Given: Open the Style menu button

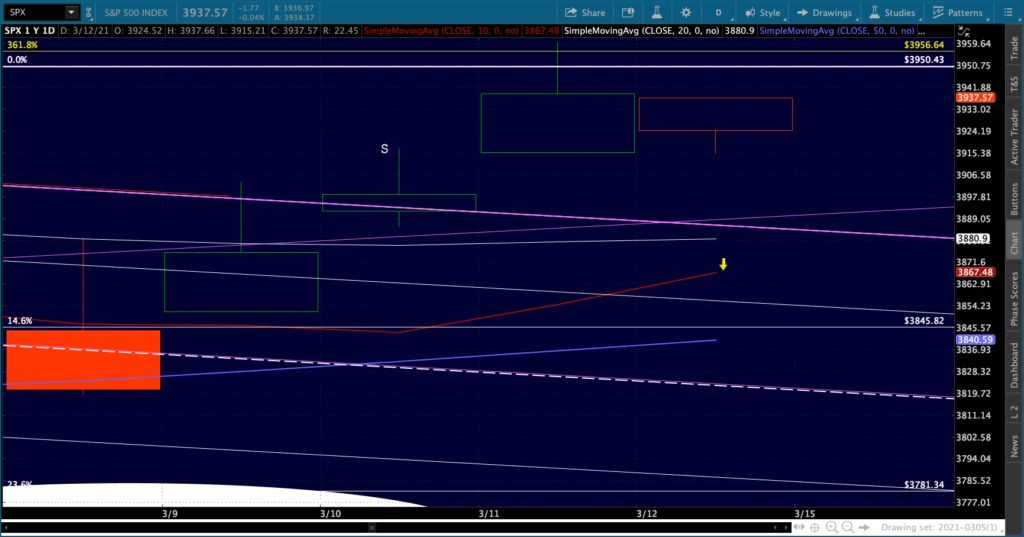Looking at the screenshot, I should click(763, 12).
